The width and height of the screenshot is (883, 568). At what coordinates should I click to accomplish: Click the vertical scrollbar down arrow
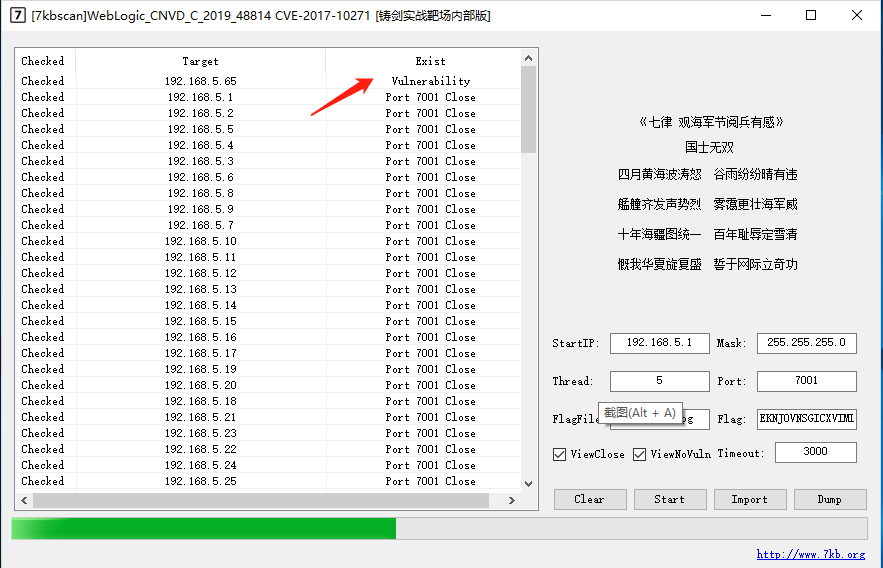pyautogui.click(x=528, y=484)
